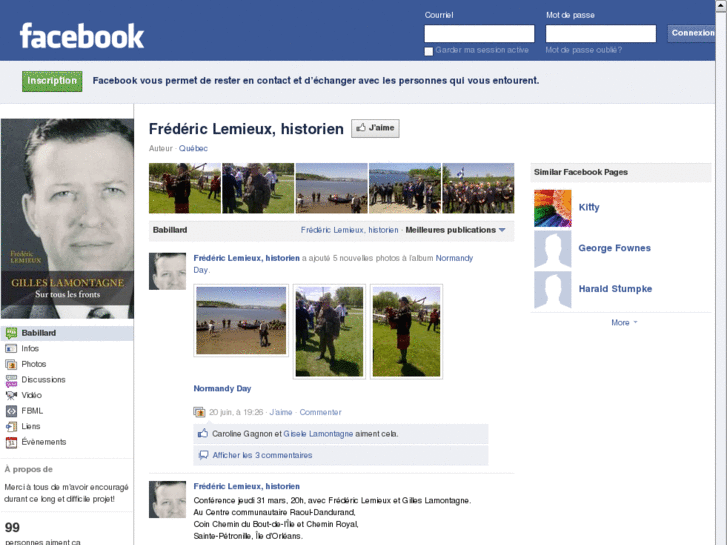Viewport: 727px width, 545px height.
Task: Open large beach photo in Normandy post
Action: point(241,321)
